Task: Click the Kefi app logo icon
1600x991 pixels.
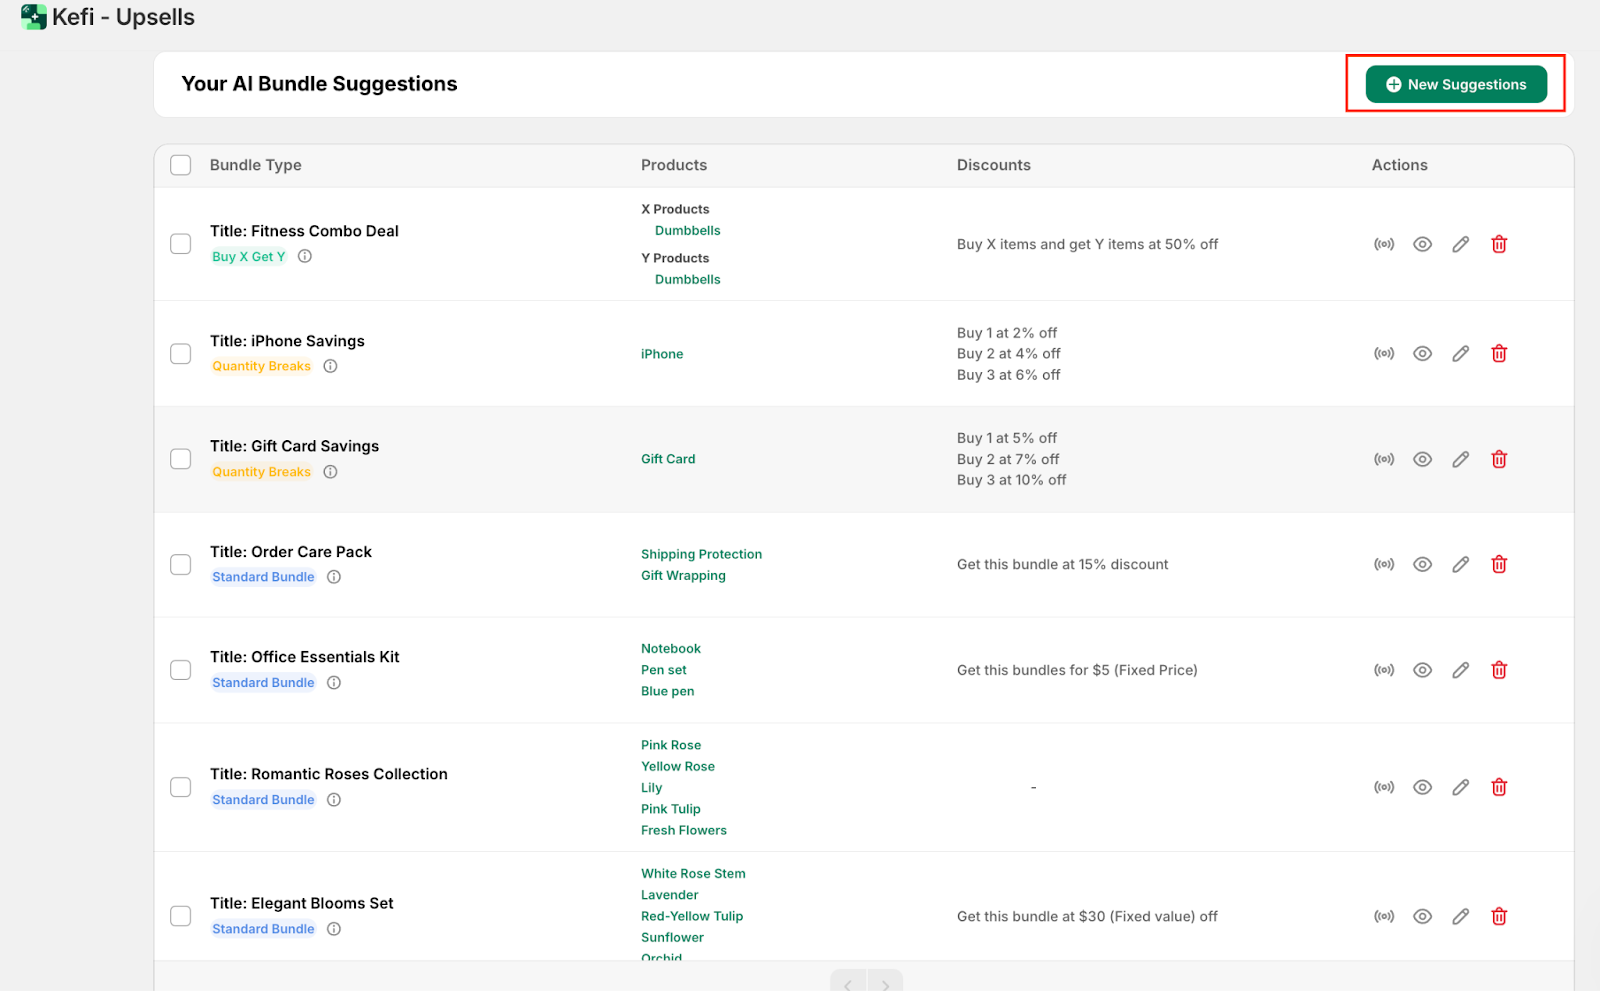Action: point(33,17)
